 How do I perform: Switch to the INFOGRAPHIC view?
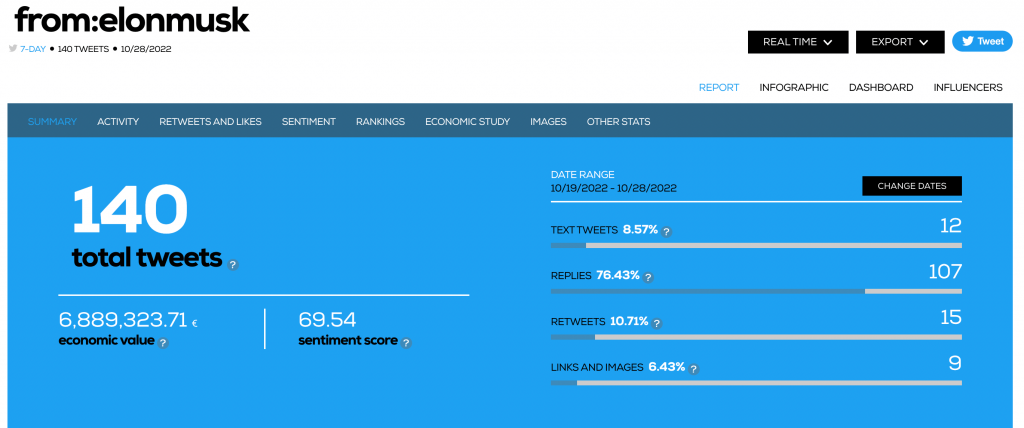click(794, 88)
